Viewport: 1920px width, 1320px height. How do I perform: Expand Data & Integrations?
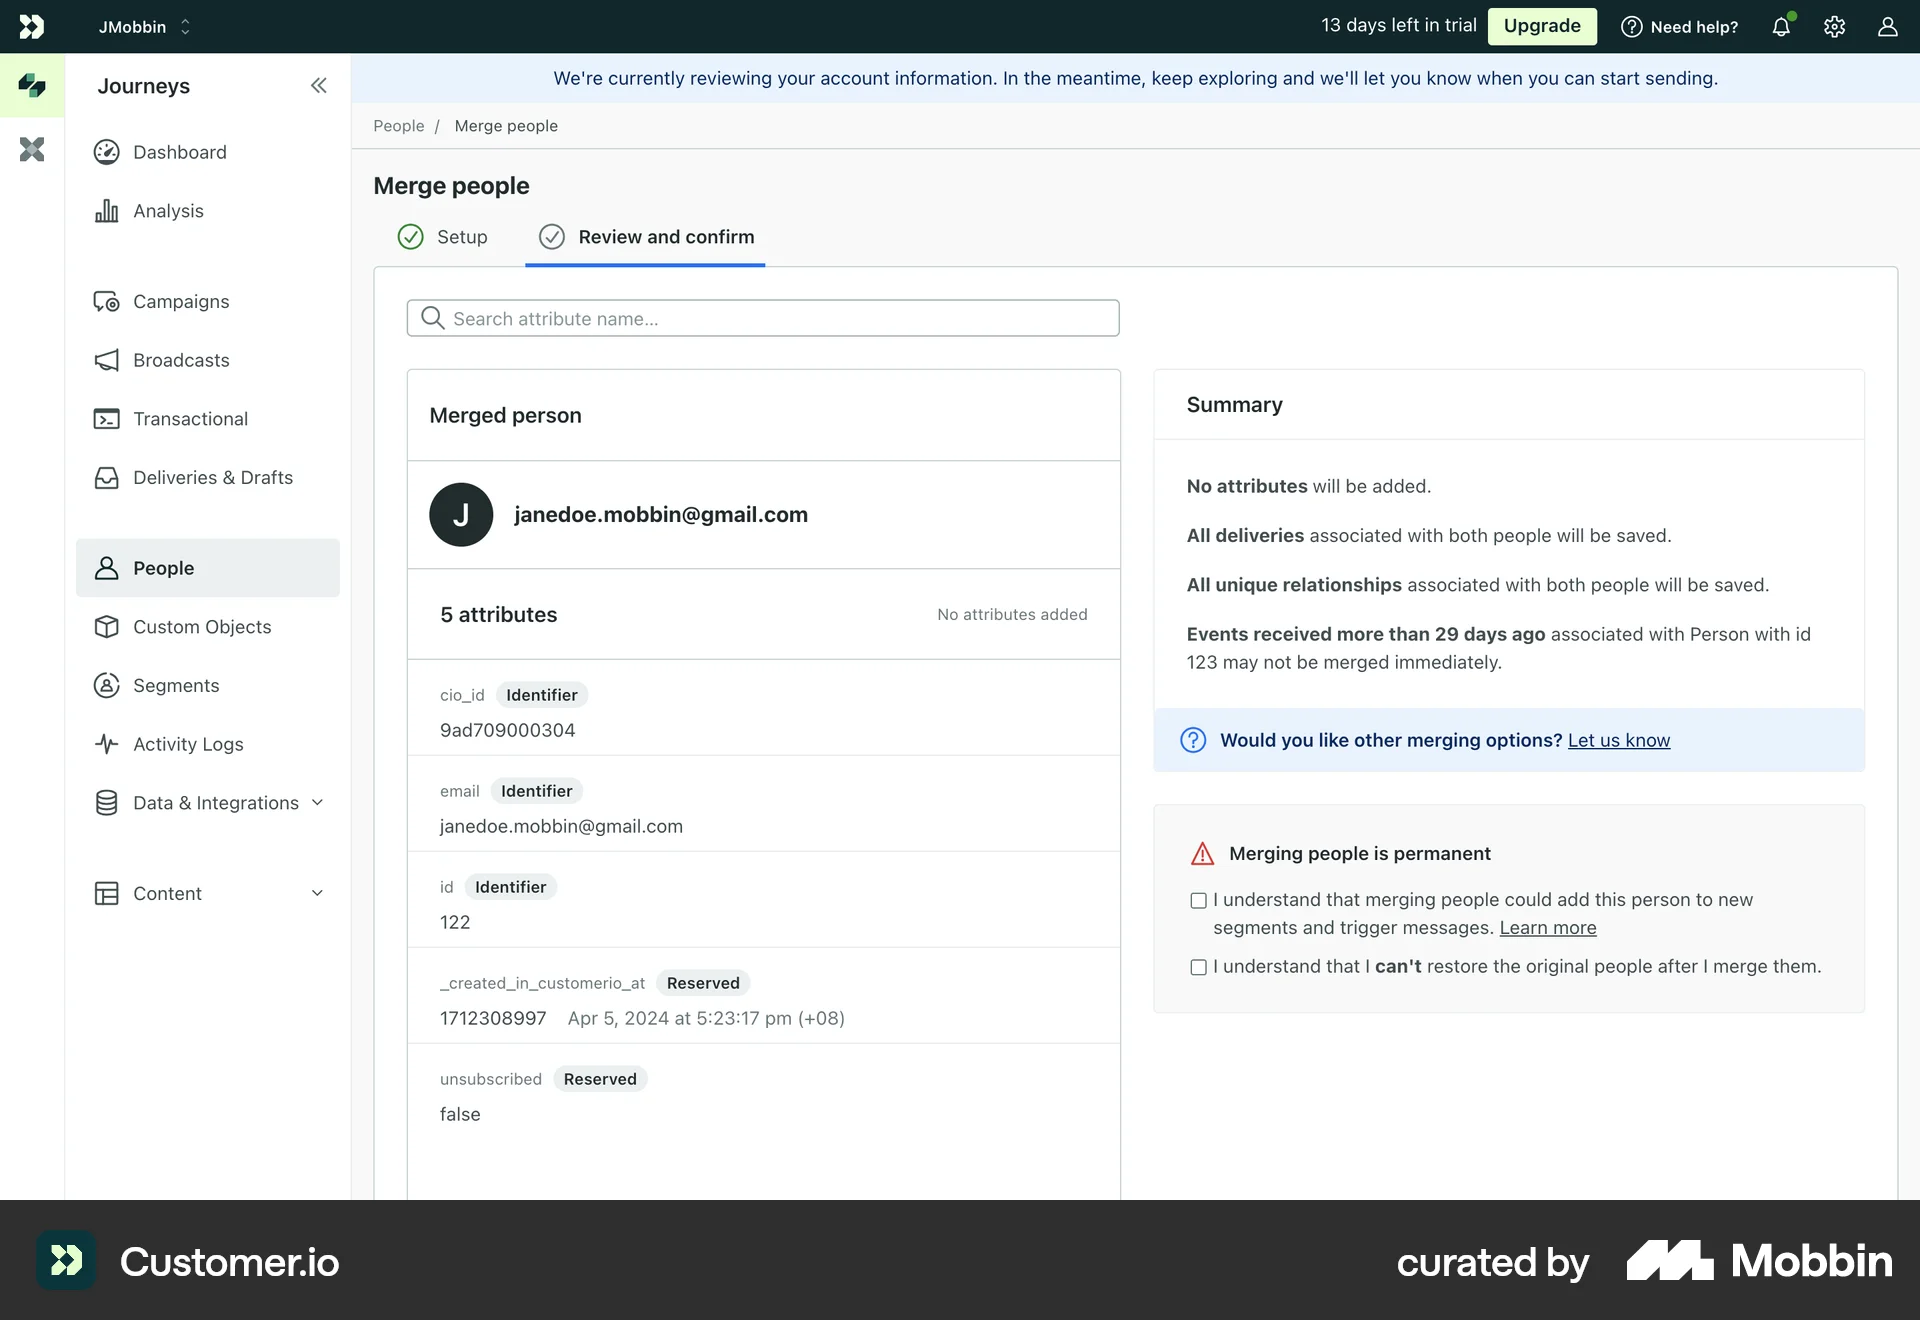[216, 802]
